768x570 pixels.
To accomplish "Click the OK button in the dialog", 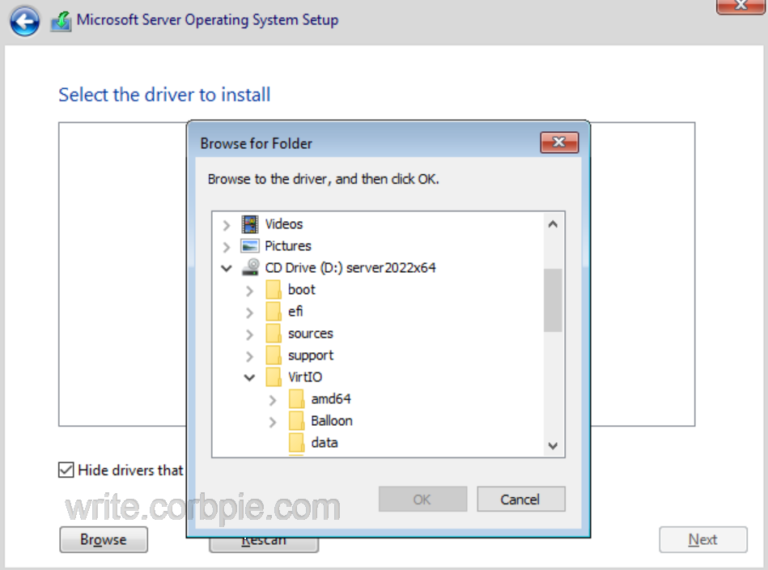I will (422, 499).
